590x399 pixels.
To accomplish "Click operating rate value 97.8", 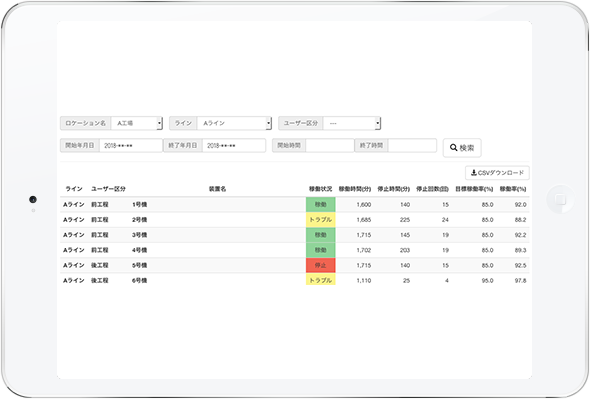I will click(521, 280).
